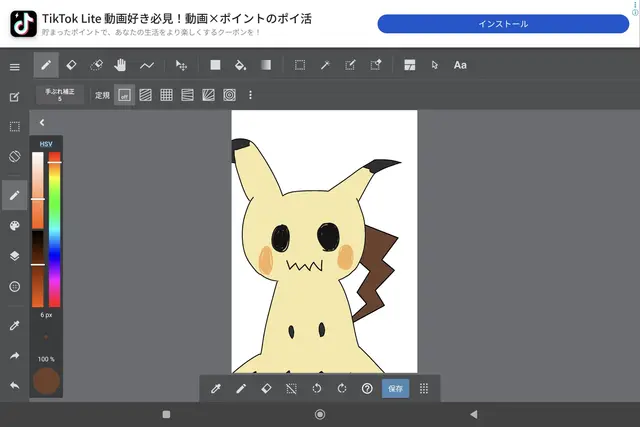Enable concentric circle ruler snap
This screenshot has width=640, height=427.
229,95
